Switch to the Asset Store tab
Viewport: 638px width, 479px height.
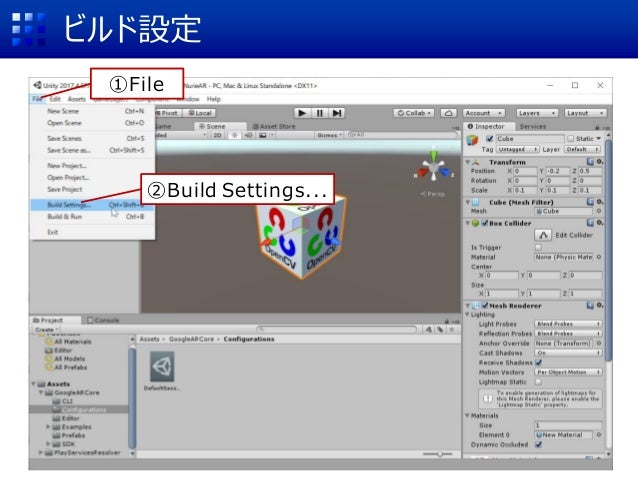pos(274,127)
